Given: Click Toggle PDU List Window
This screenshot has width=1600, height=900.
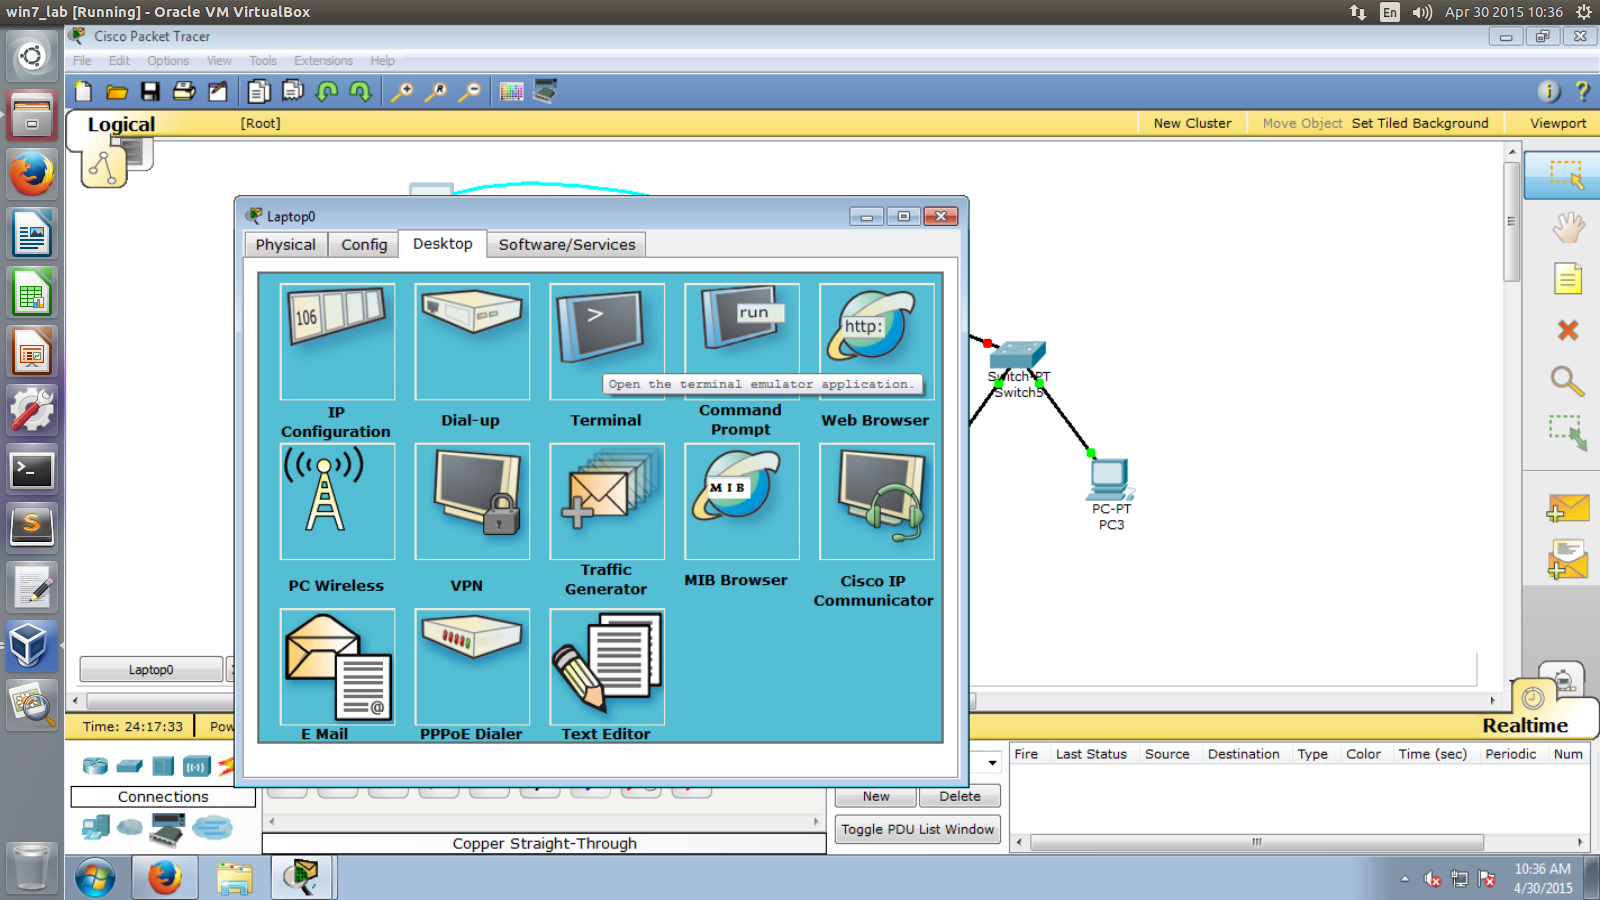Looking at the screenshot, I should pyautogui.click(x=918, y=829).
